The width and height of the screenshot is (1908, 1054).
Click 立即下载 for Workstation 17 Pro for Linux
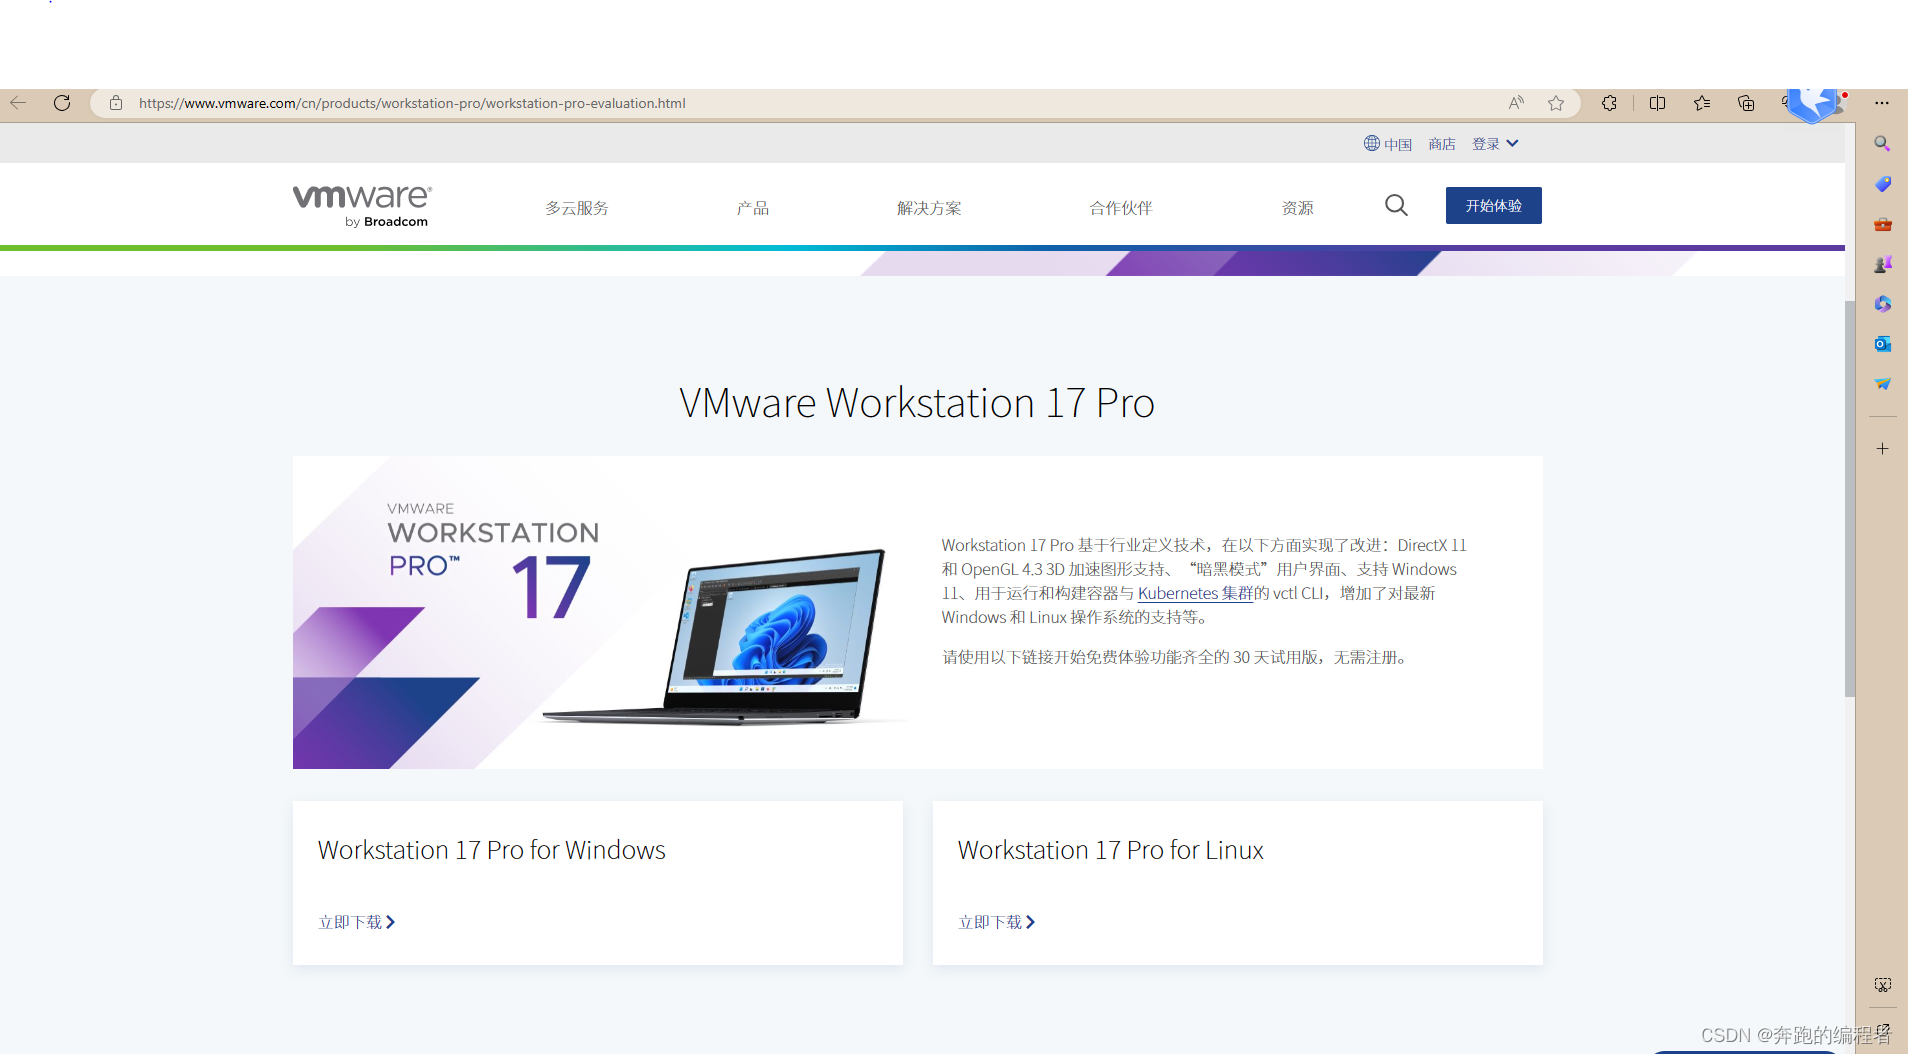(x=997, y=922)
